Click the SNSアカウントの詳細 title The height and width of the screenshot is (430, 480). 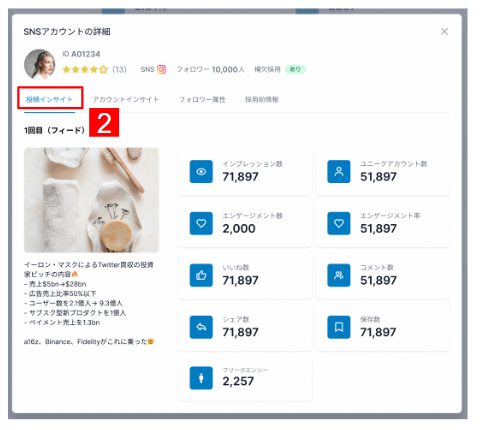tap(67, 32)
